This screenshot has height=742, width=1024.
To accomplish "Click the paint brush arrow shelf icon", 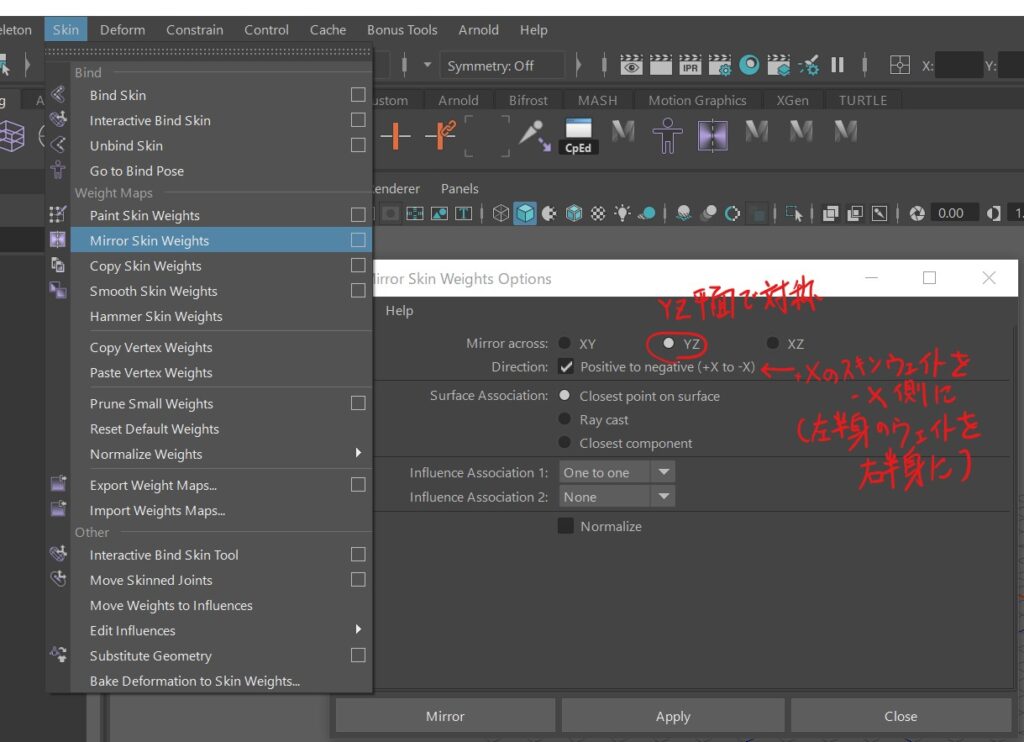I will [534, 135].
